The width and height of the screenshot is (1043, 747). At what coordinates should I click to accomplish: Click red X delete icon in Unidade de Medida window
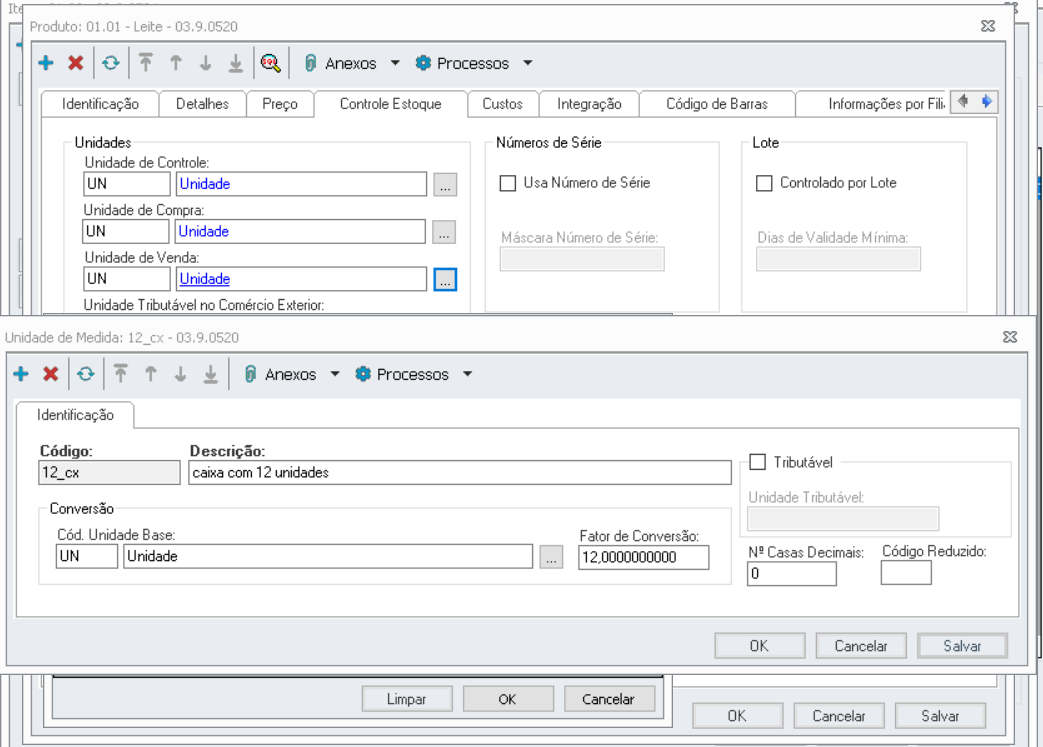click(x=51, y=374)
